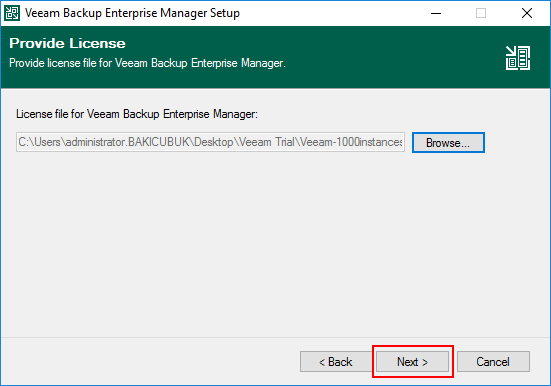Go to previous step with Back
Screen dimensions: 551x386
tap(336, 361)
